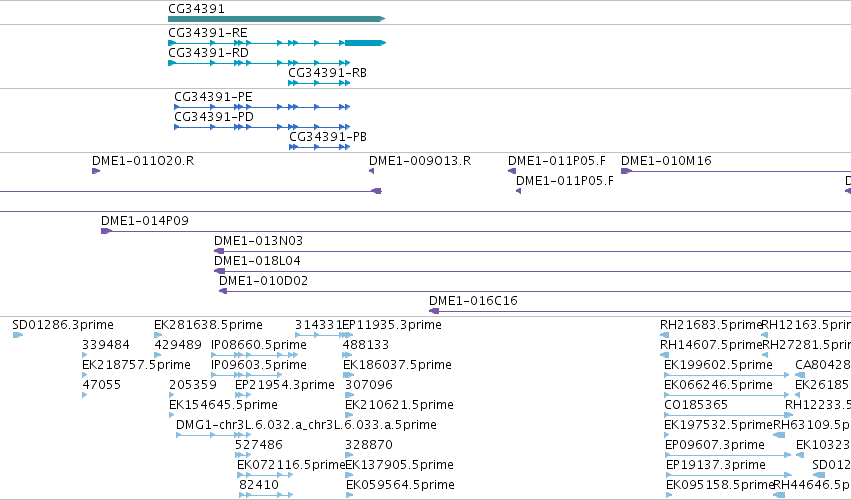The height and width of the screenshot is (500, 851).
Task: Click the DME1-009O13.R label
Action: coord(420,161)
